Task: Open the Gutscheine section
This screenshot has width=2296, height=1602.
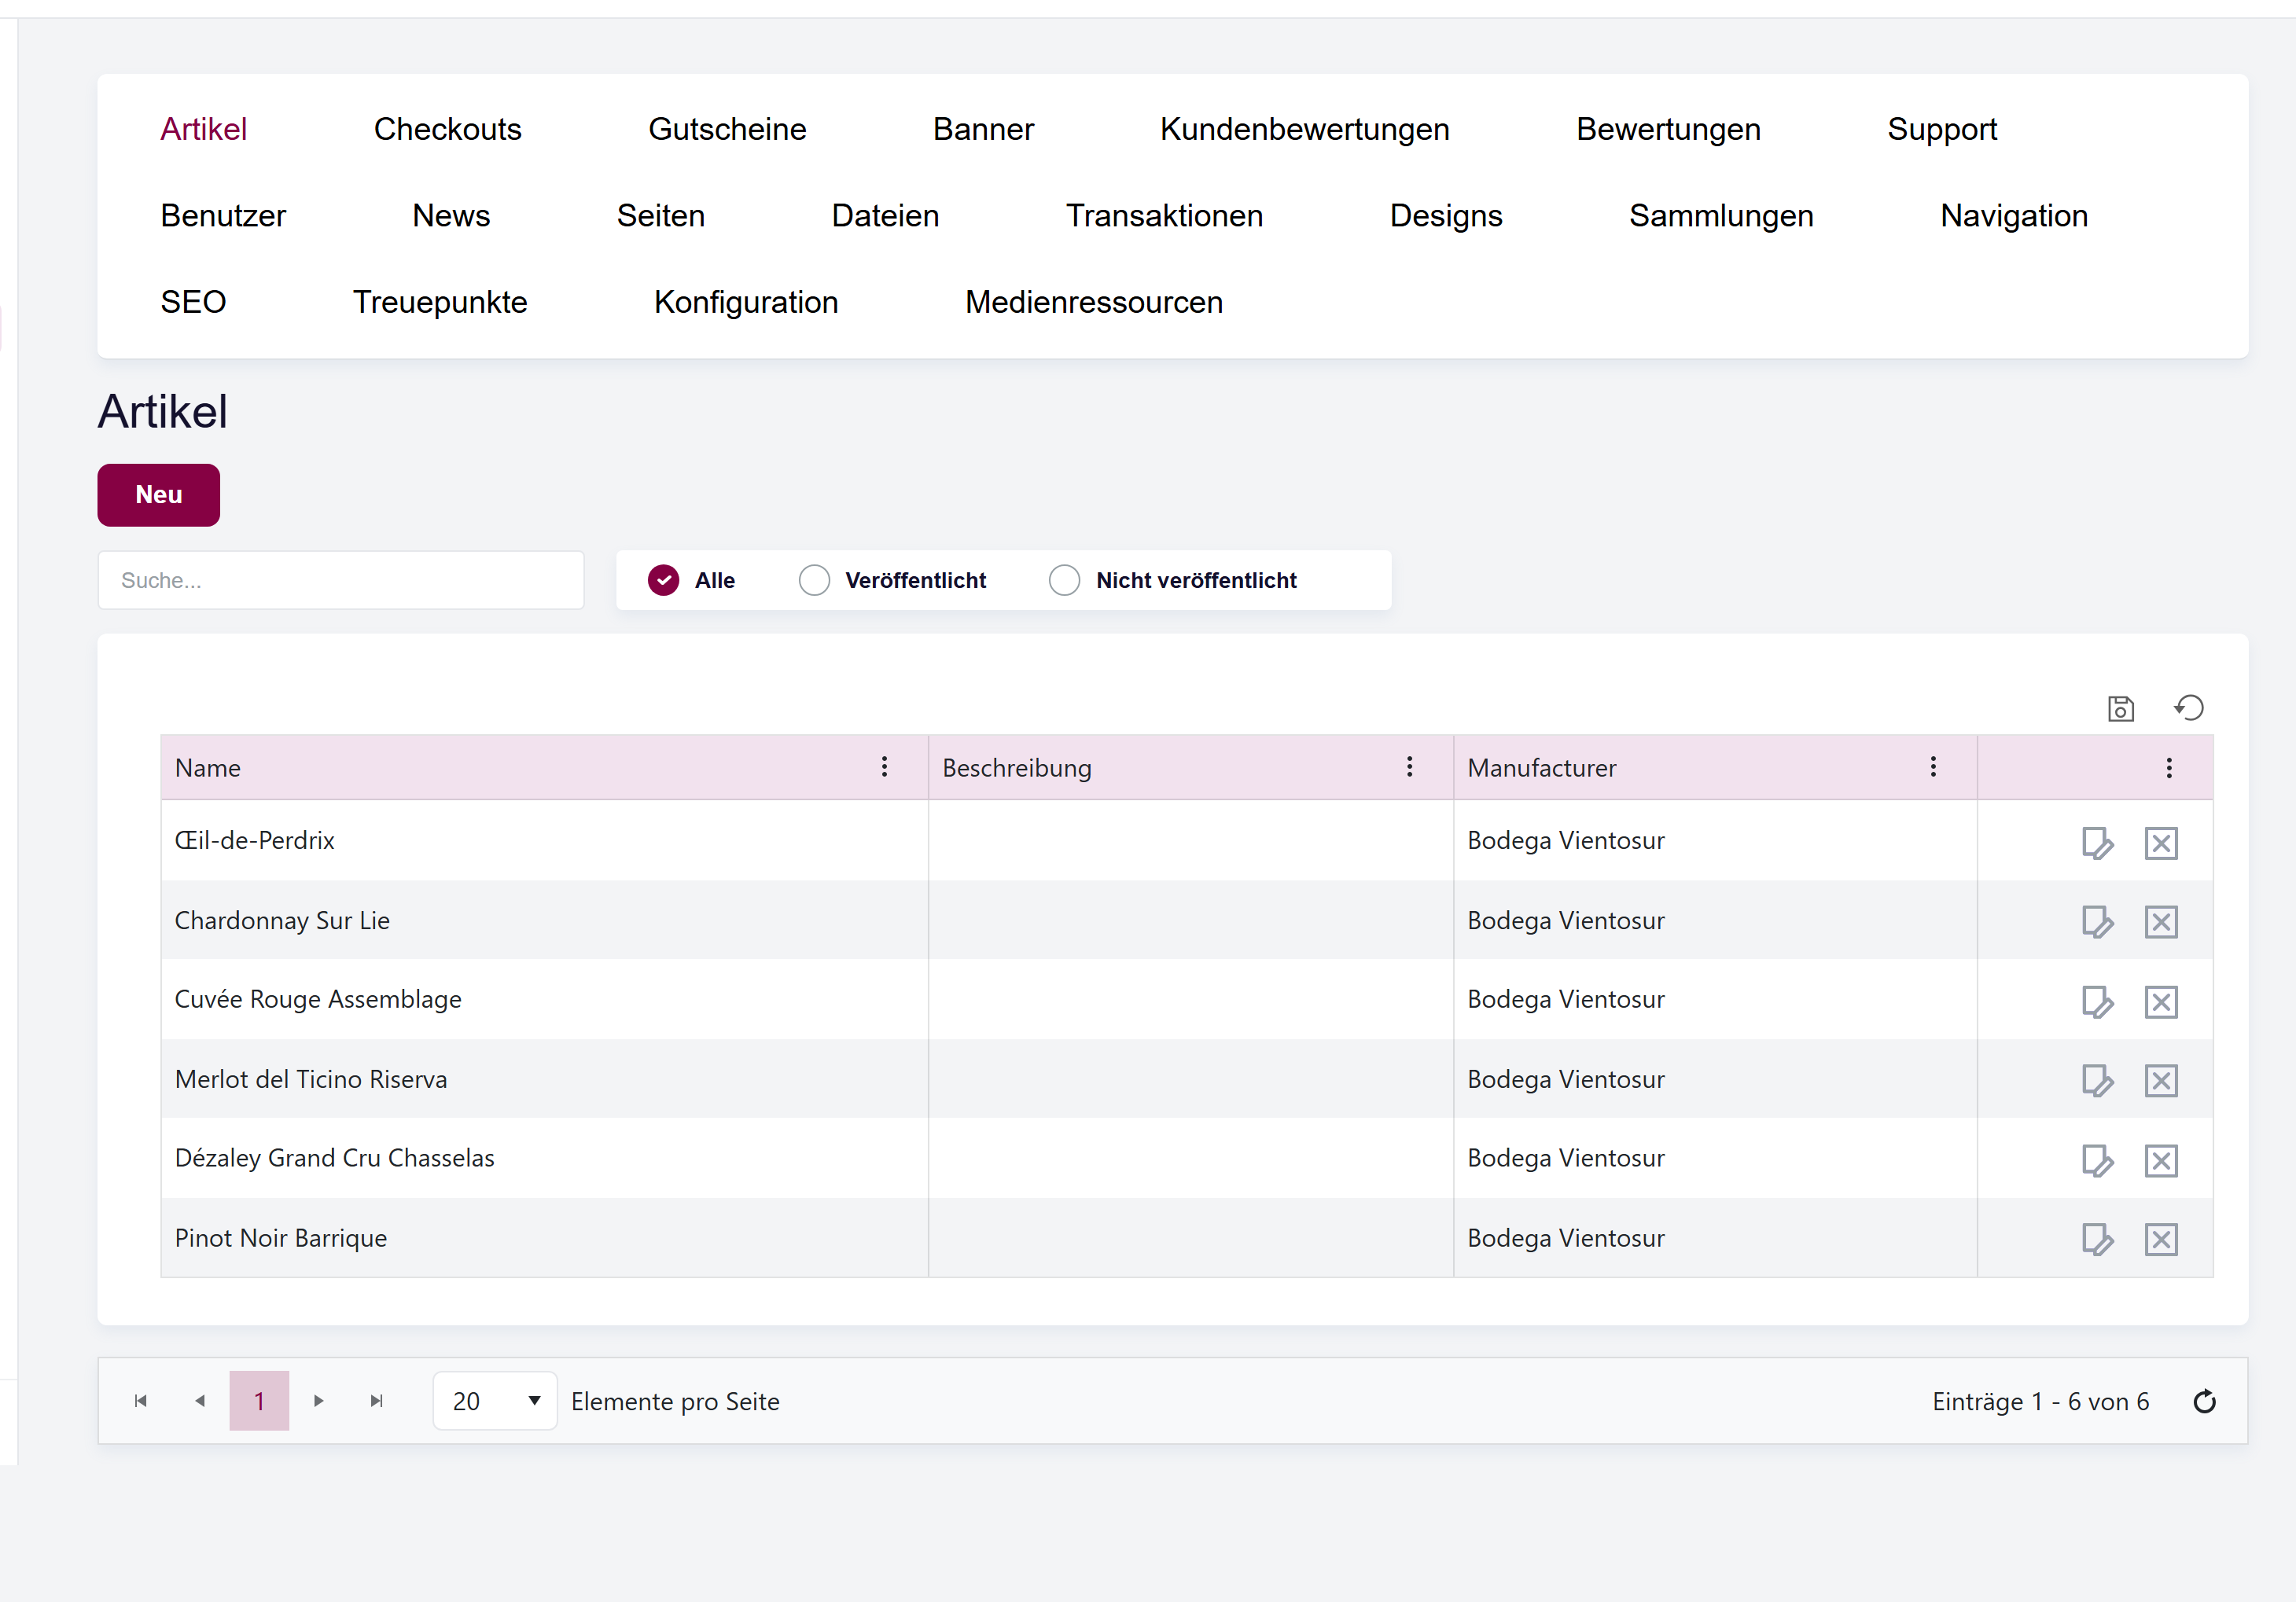Action: click(727, 129)
